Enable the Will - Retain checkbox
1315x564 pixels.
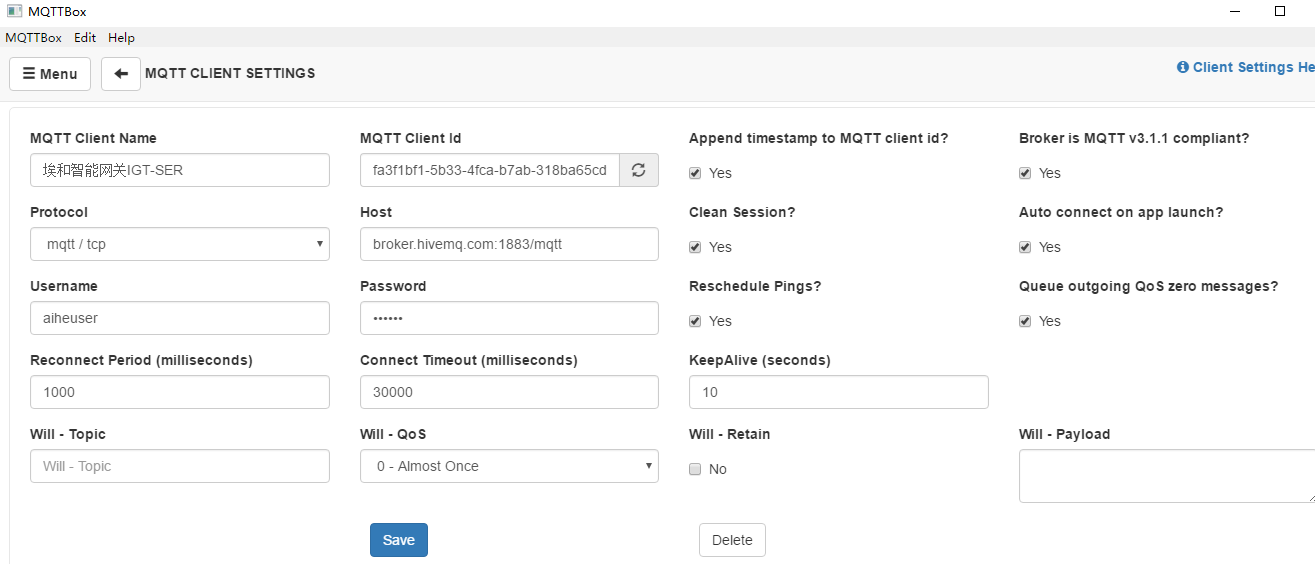[x=695, y=469]
